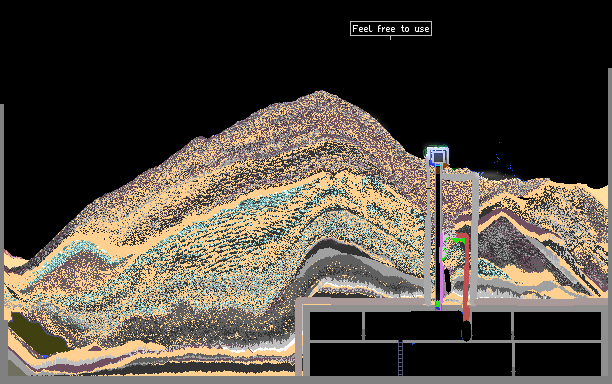This screenshot has height=384, width=612.
Task: Click the top-left empty bunker room
Action: click(x=336, y=325)
